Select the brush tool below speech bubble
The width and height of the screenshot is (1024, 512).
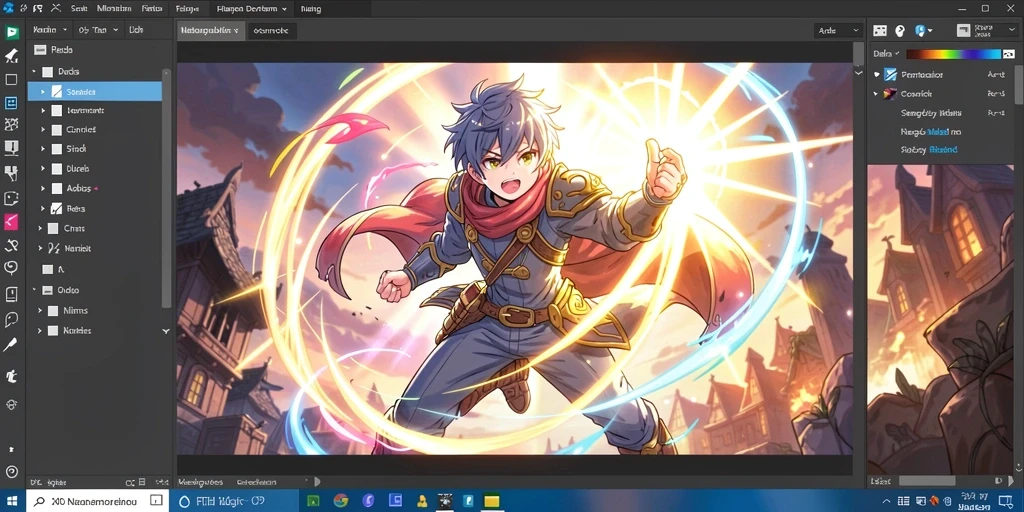10,345
